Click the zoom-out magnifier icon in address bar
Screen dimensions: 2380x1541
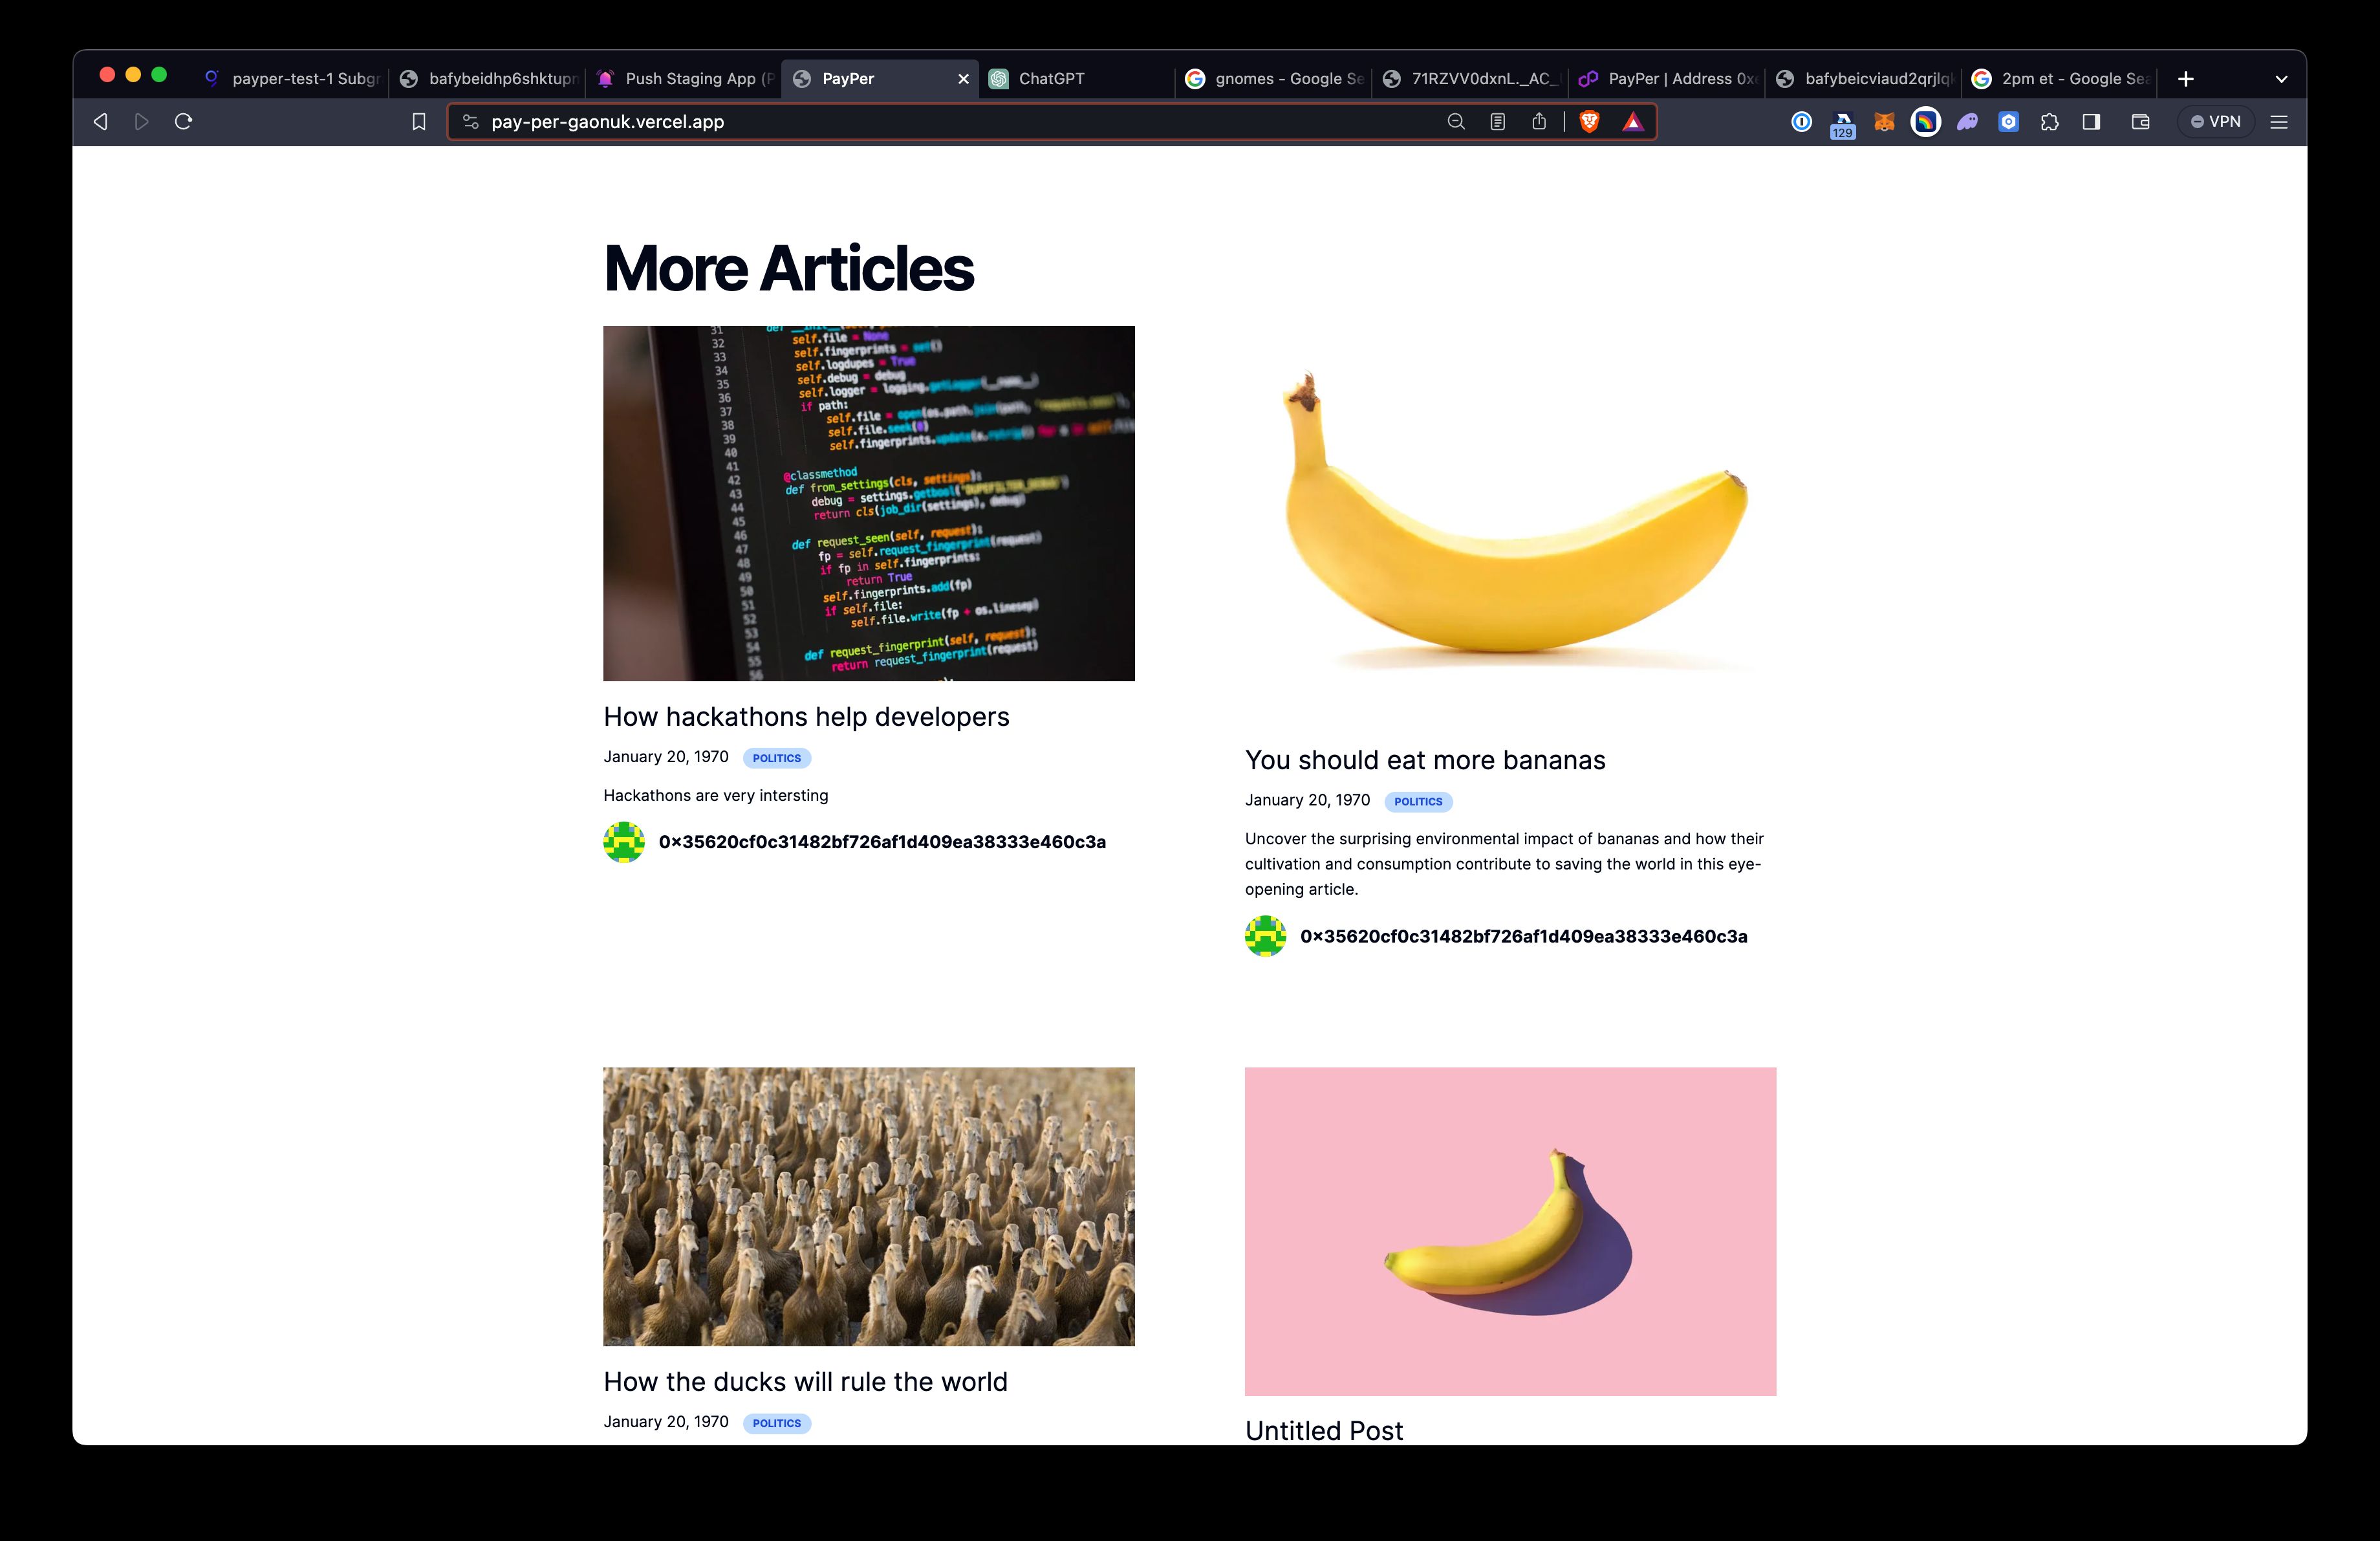pyautogui.click(x=1456, y=122)
